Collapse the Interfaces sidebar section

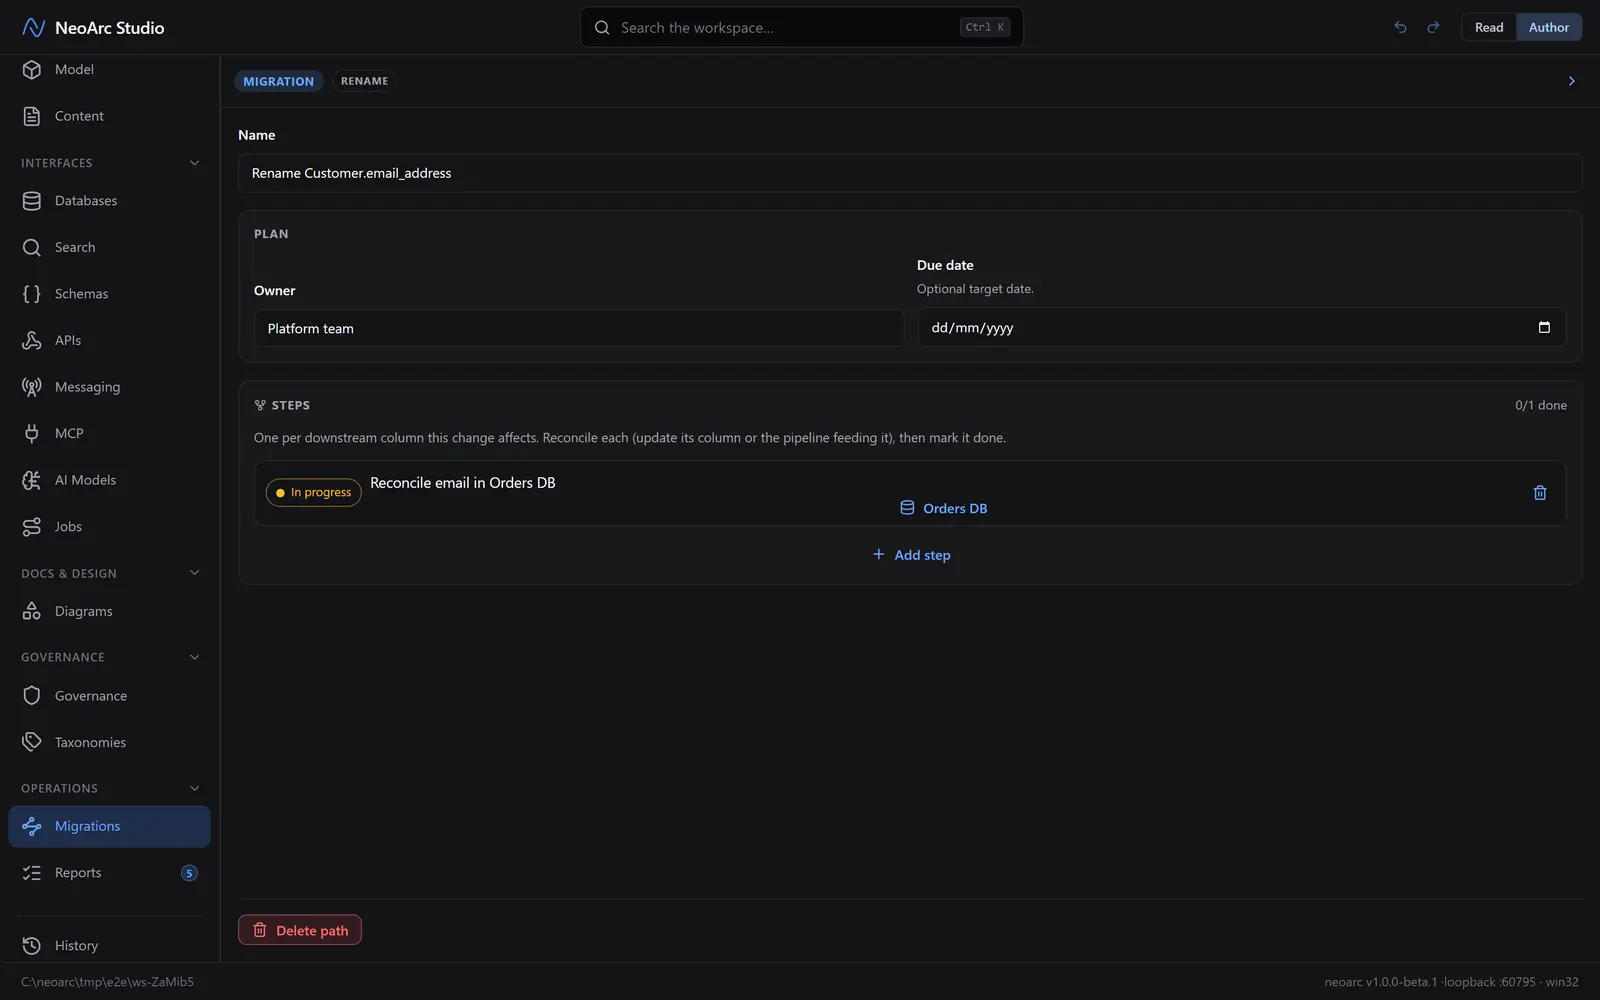194,163
